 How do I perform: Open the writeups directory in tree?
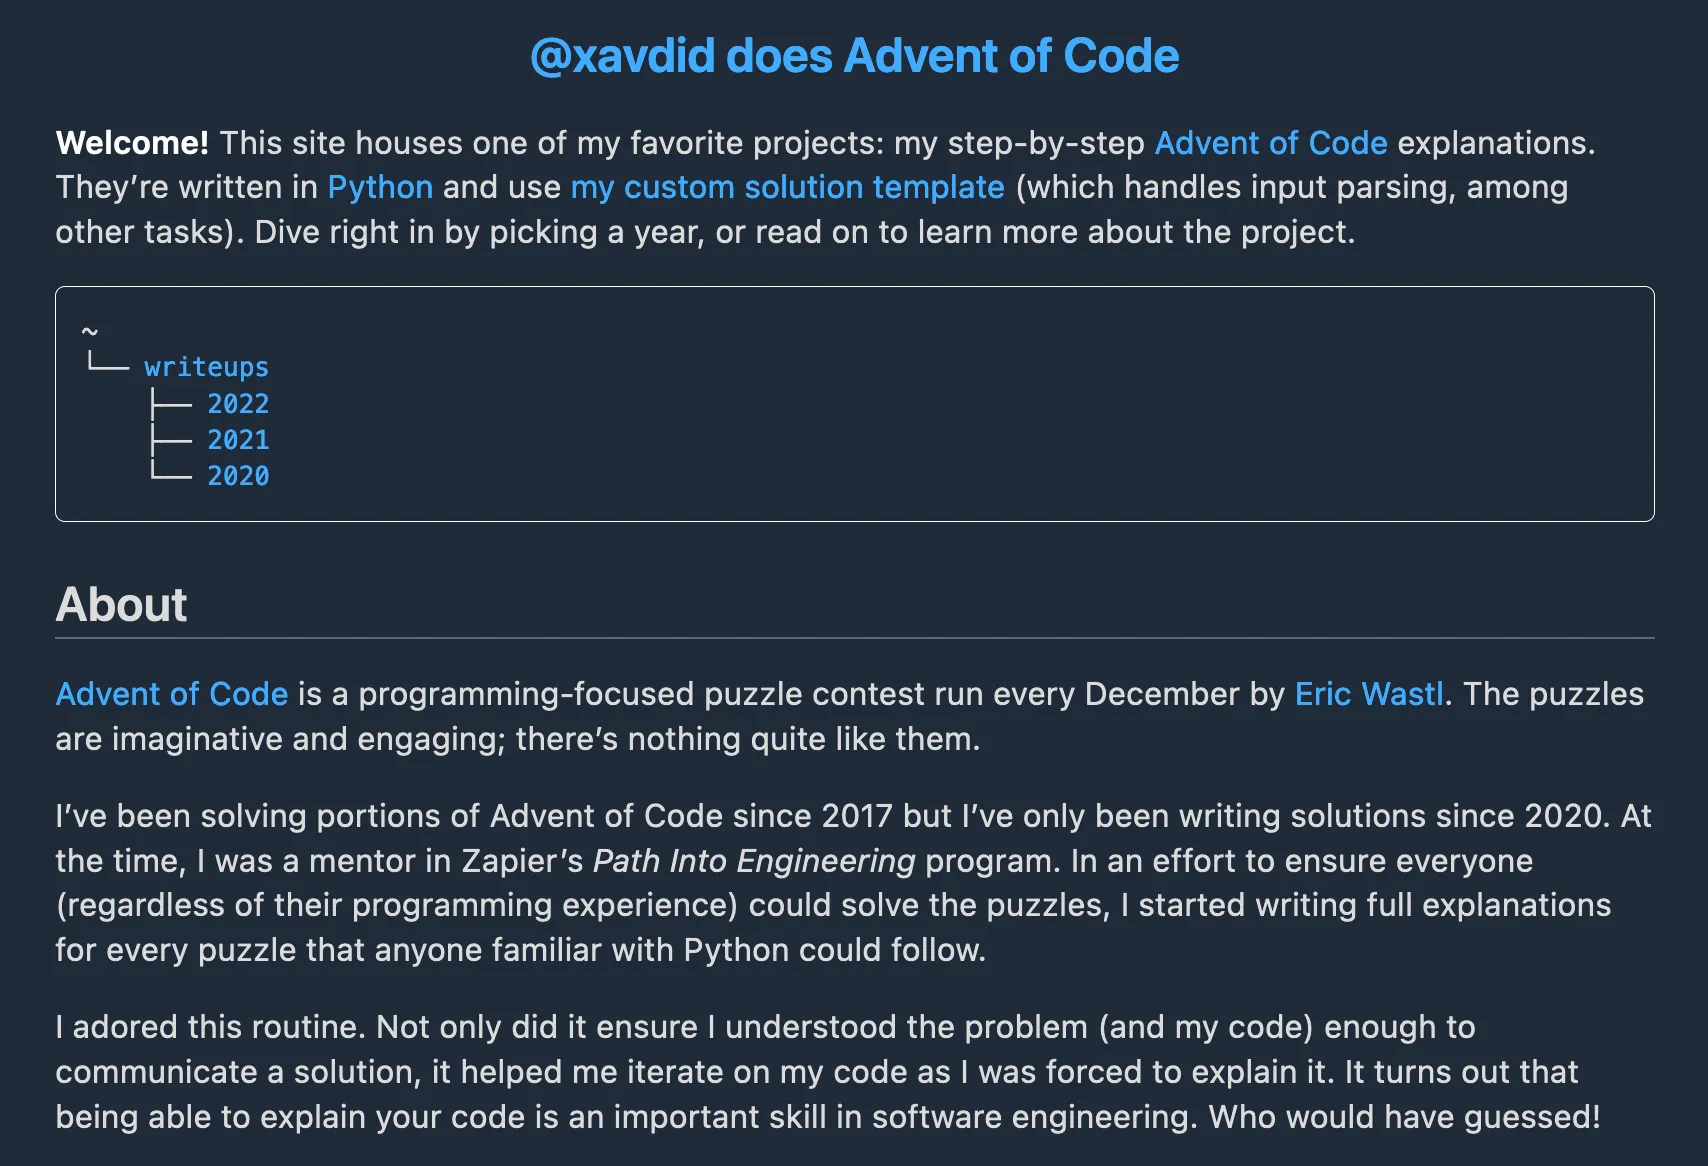(206, 367)
